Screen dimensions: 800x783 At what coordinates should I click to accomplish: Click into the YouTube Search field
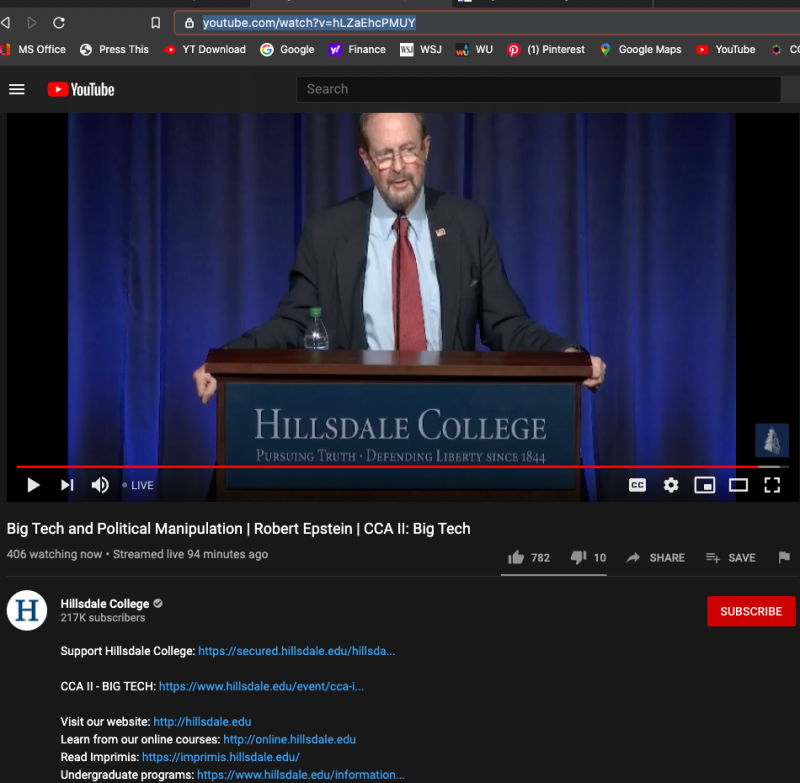point(540,89)
